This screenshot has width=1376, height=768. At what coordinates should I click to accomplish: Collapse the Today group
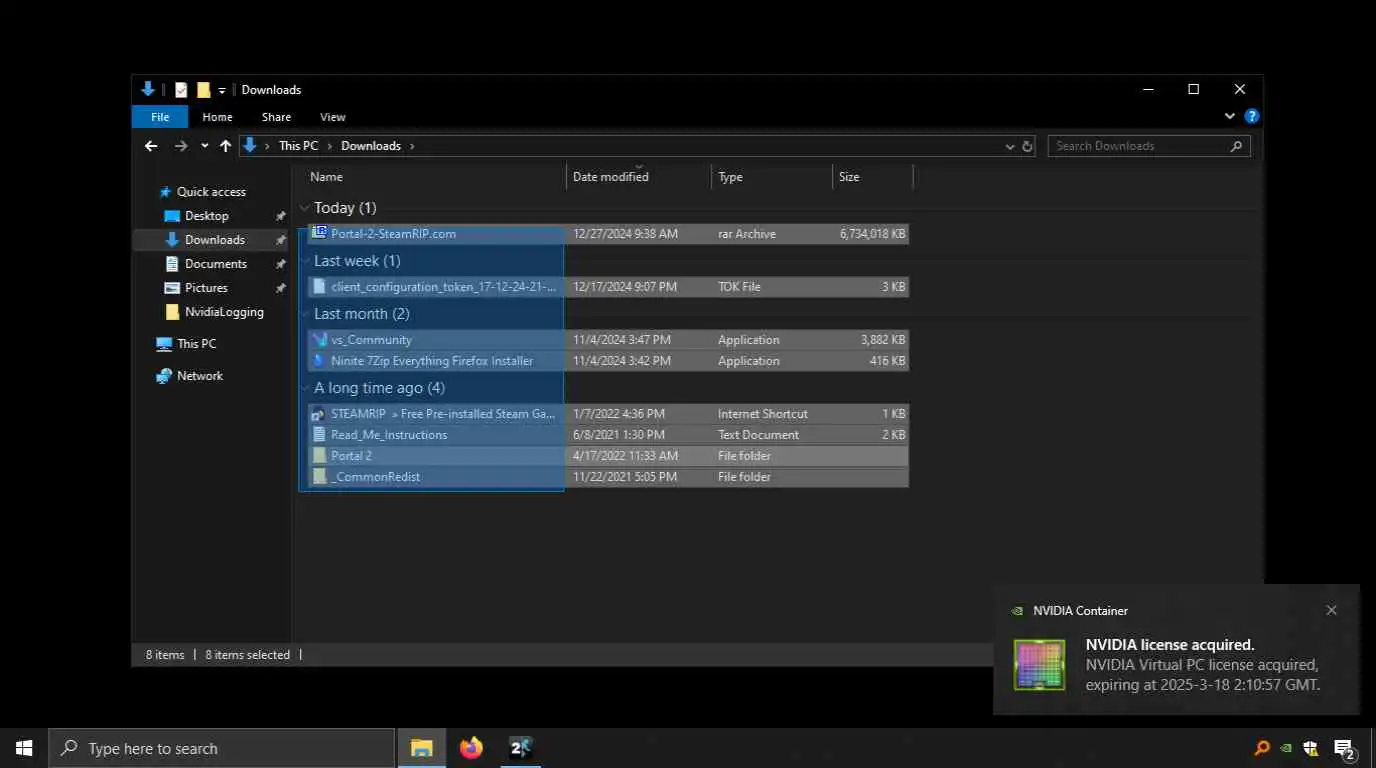pyautogui.click(x=305, y=208)
